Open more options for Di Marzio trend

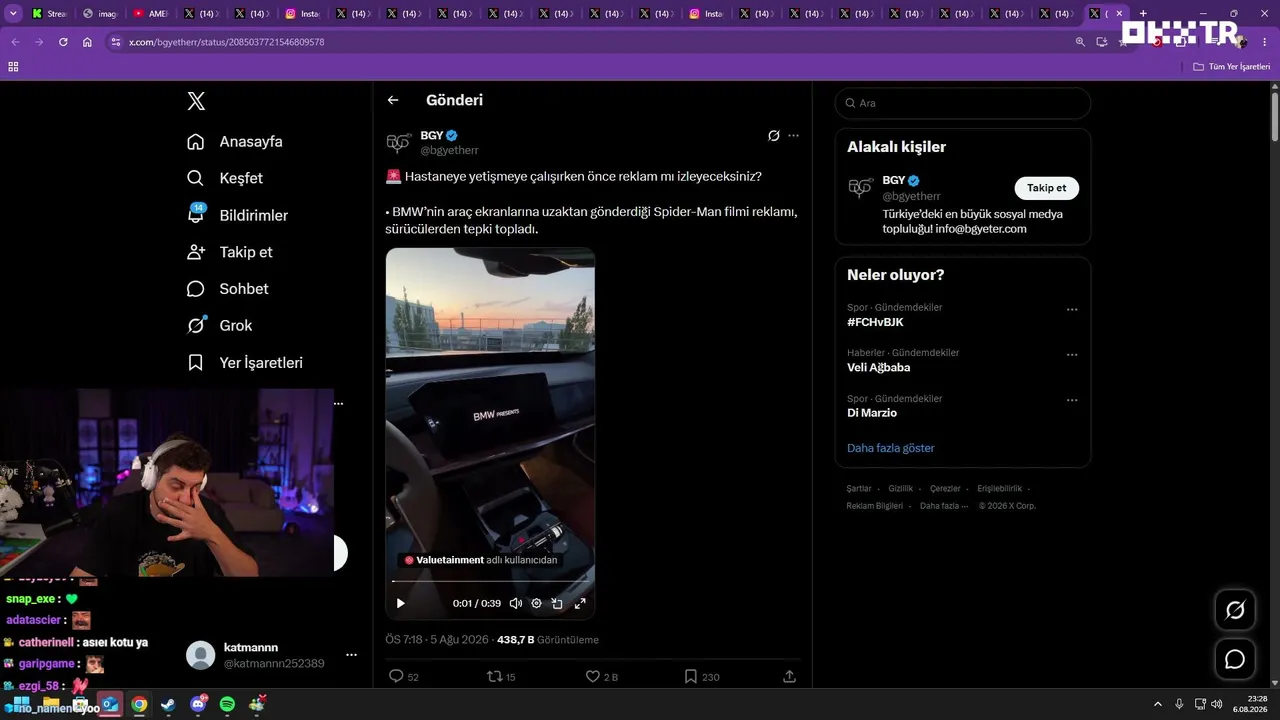pos(1072,400)
